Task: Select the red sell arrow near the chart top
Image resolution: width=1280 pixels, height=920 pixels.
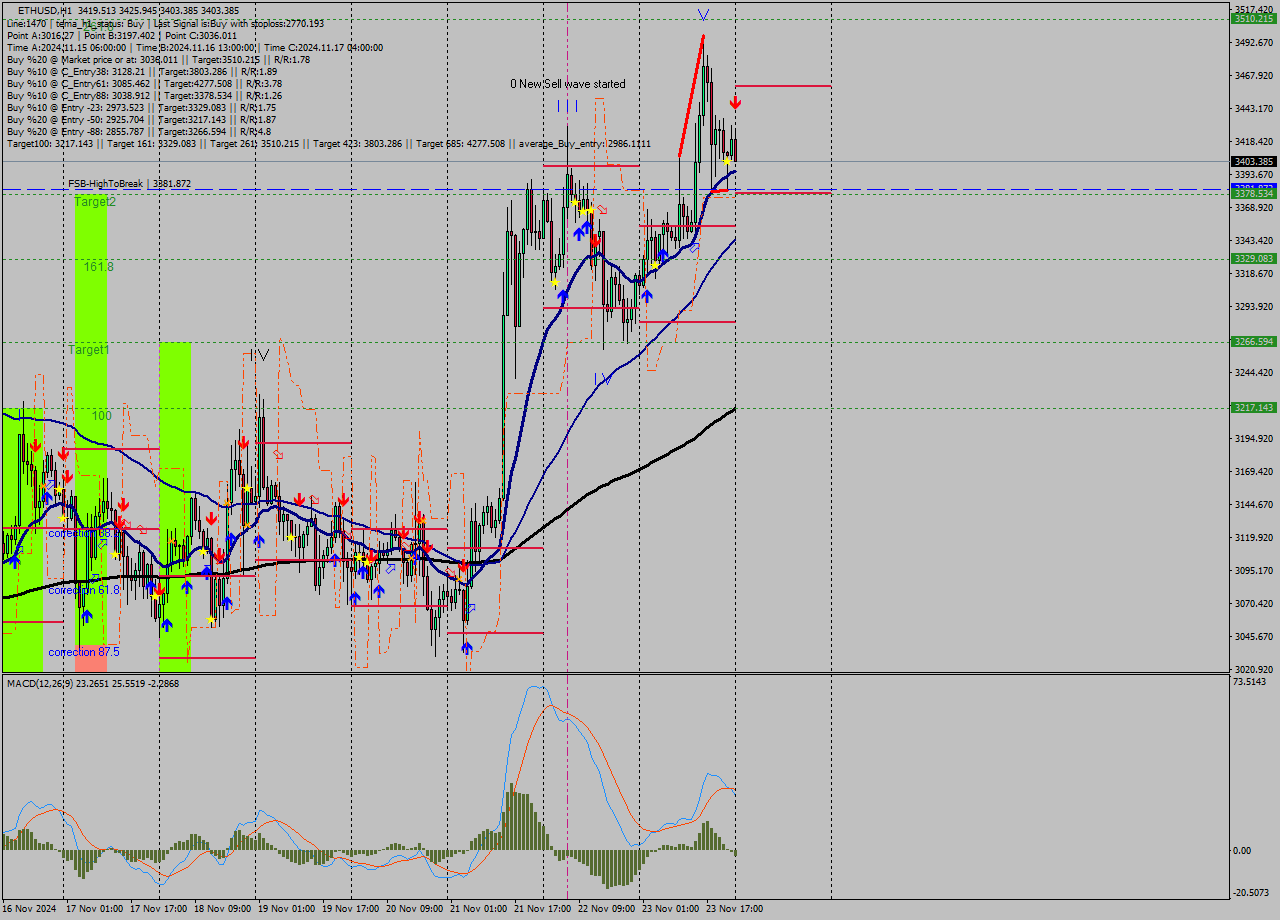Action: coord(735,101)
